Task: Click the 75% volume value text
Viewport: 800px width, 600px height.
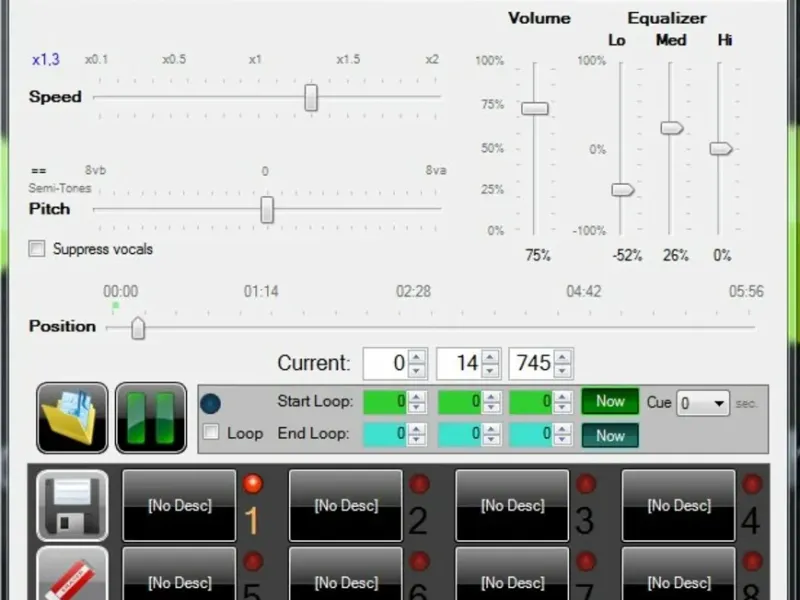Action: 538,255
